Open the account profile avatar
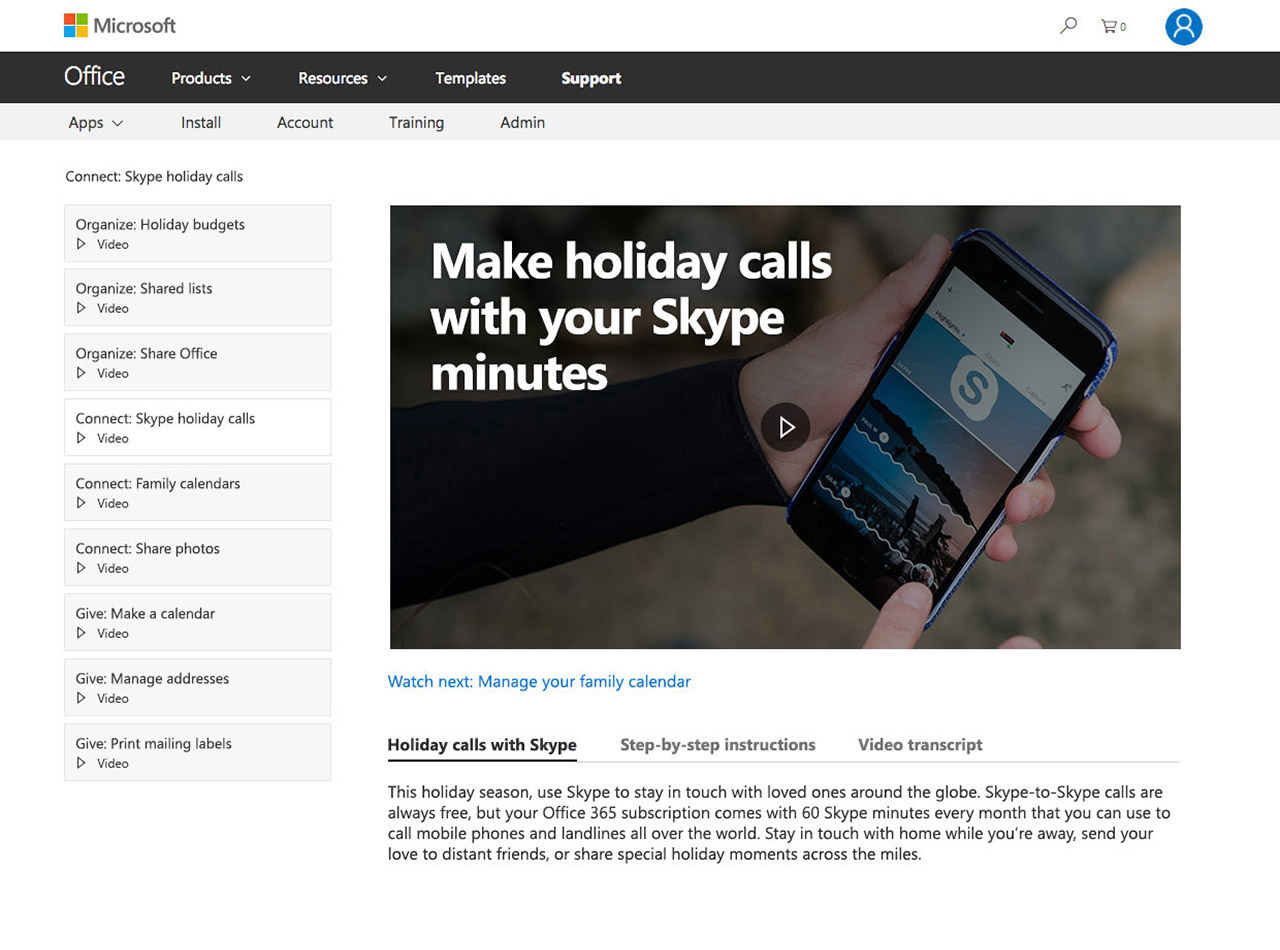 (x=1183, y=26)
